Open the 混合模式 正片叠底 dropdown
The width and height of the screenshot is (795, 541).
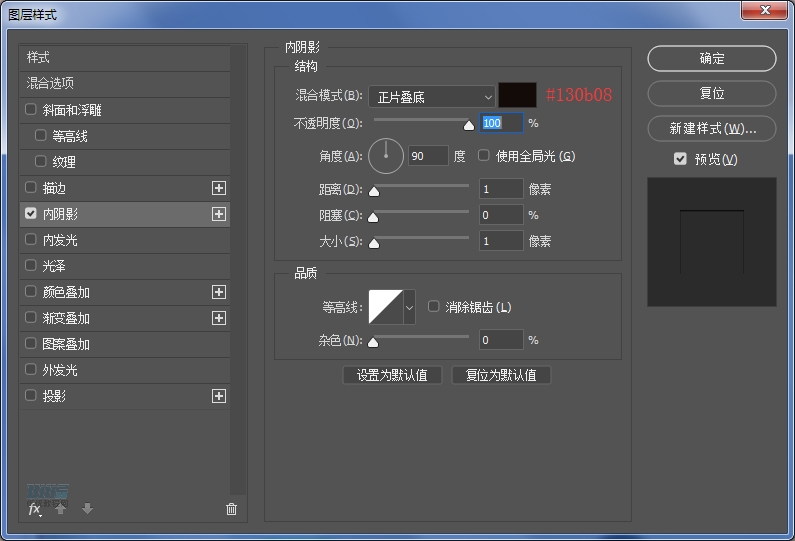432,96
